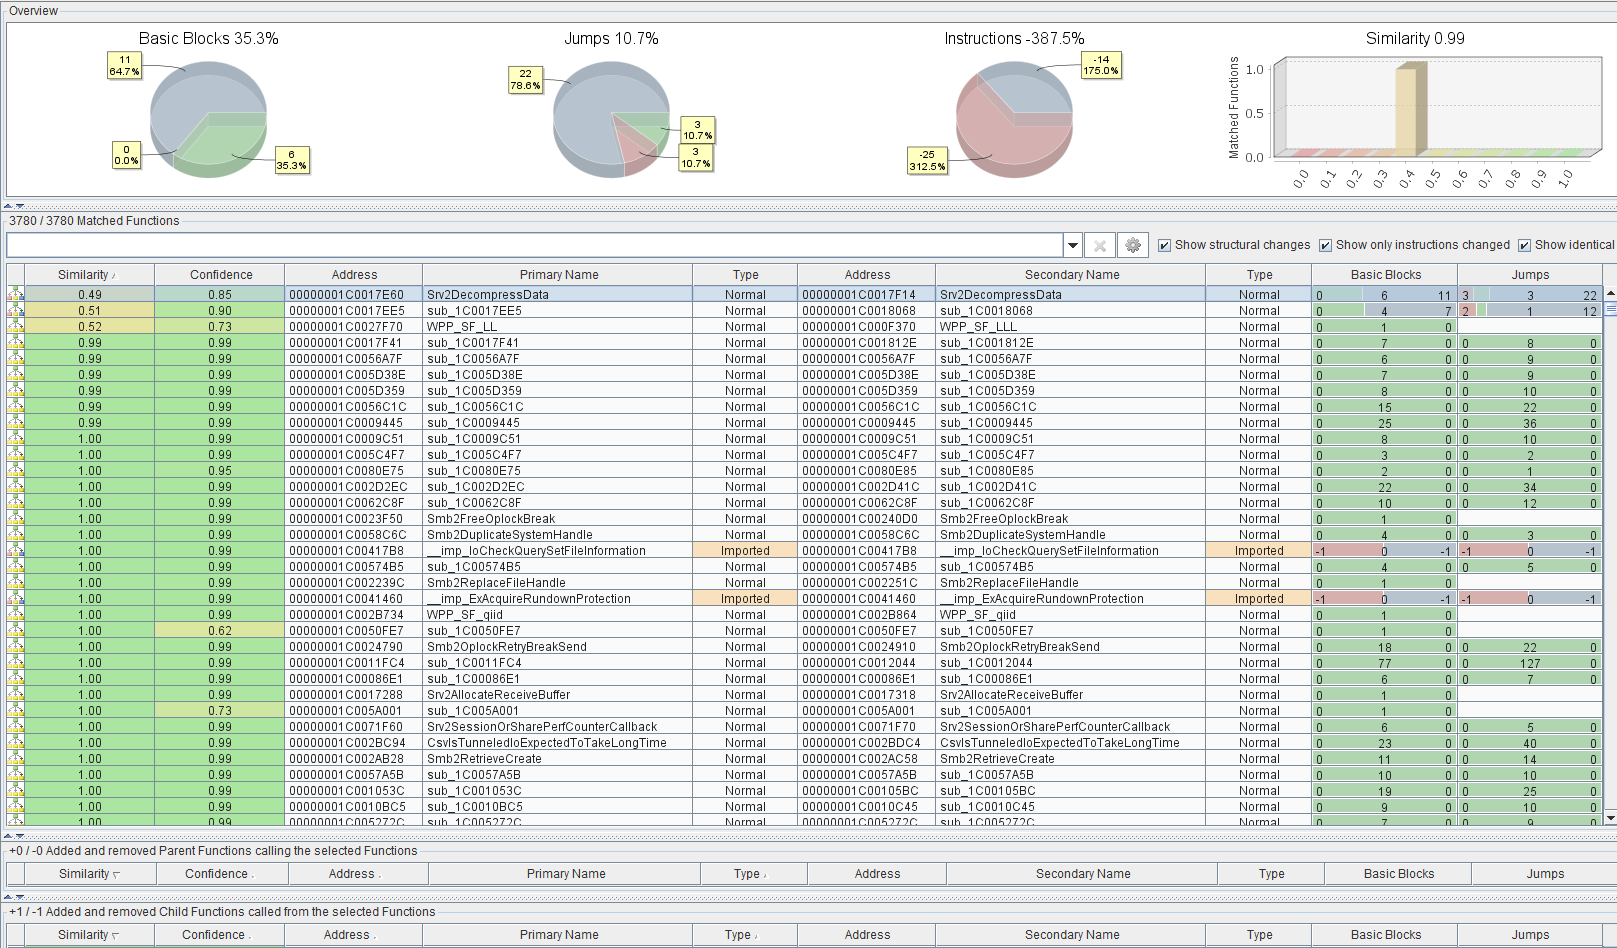Sort Matched Functions by Basic Blocks column
Screen dimensions: 1617x948
point(1385,275)
